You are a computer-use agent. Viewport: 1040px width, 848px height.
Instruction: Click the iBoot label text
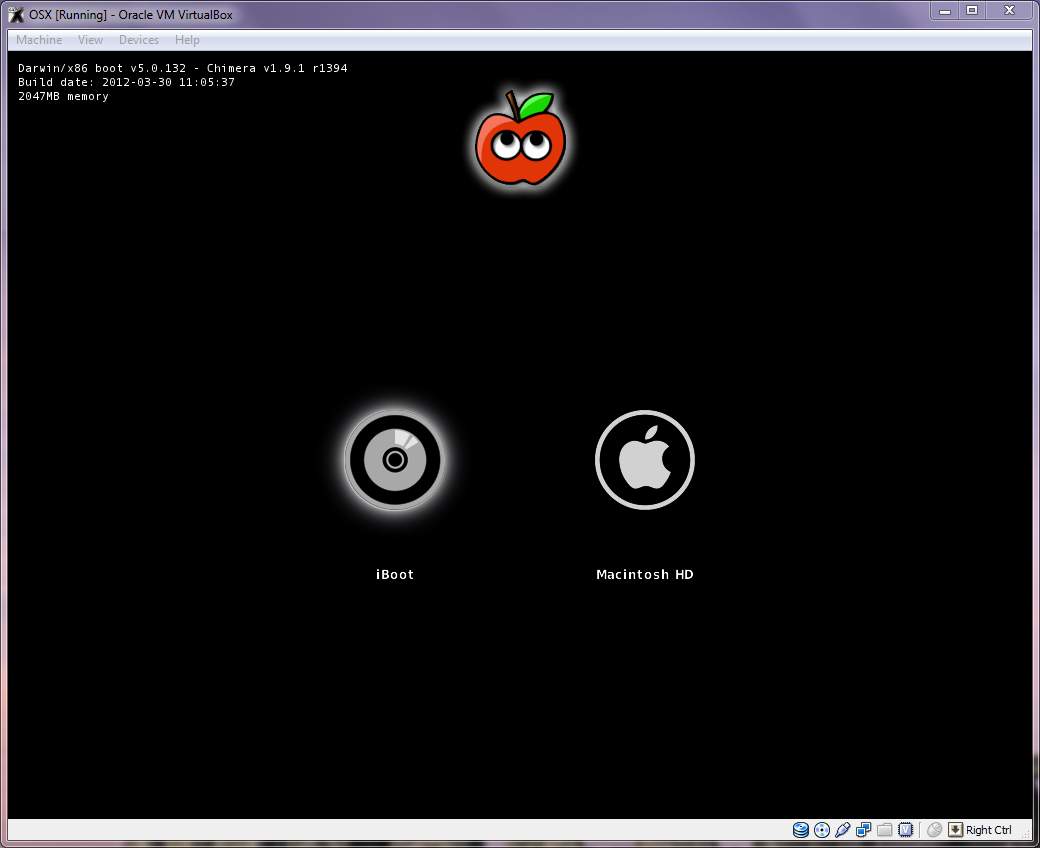click(x=394, y=574)
